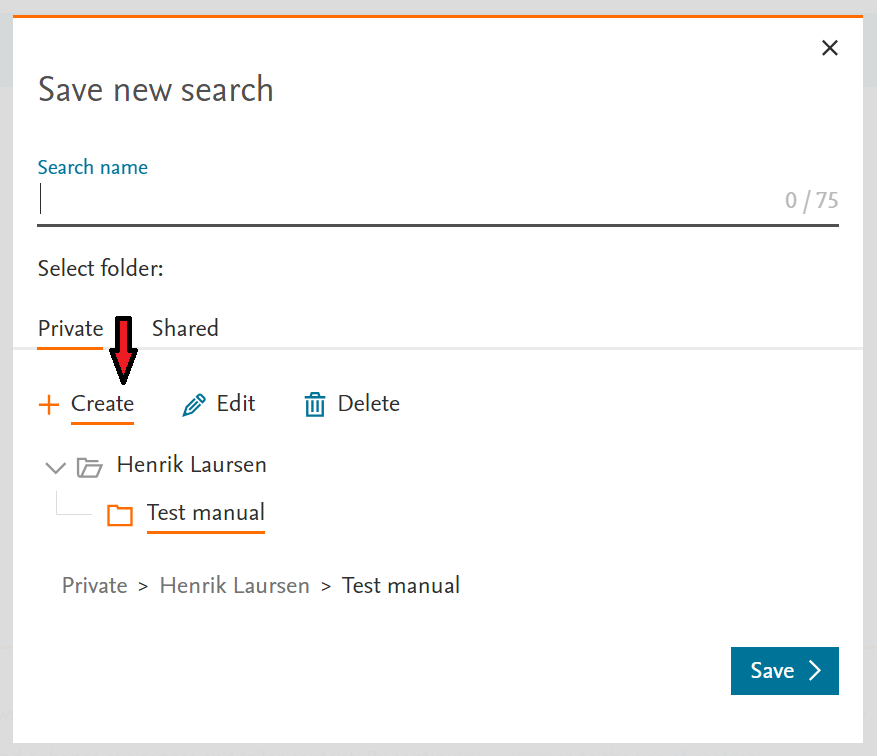Click the Delete folder label
877x756 pixels.
(369, 403)
